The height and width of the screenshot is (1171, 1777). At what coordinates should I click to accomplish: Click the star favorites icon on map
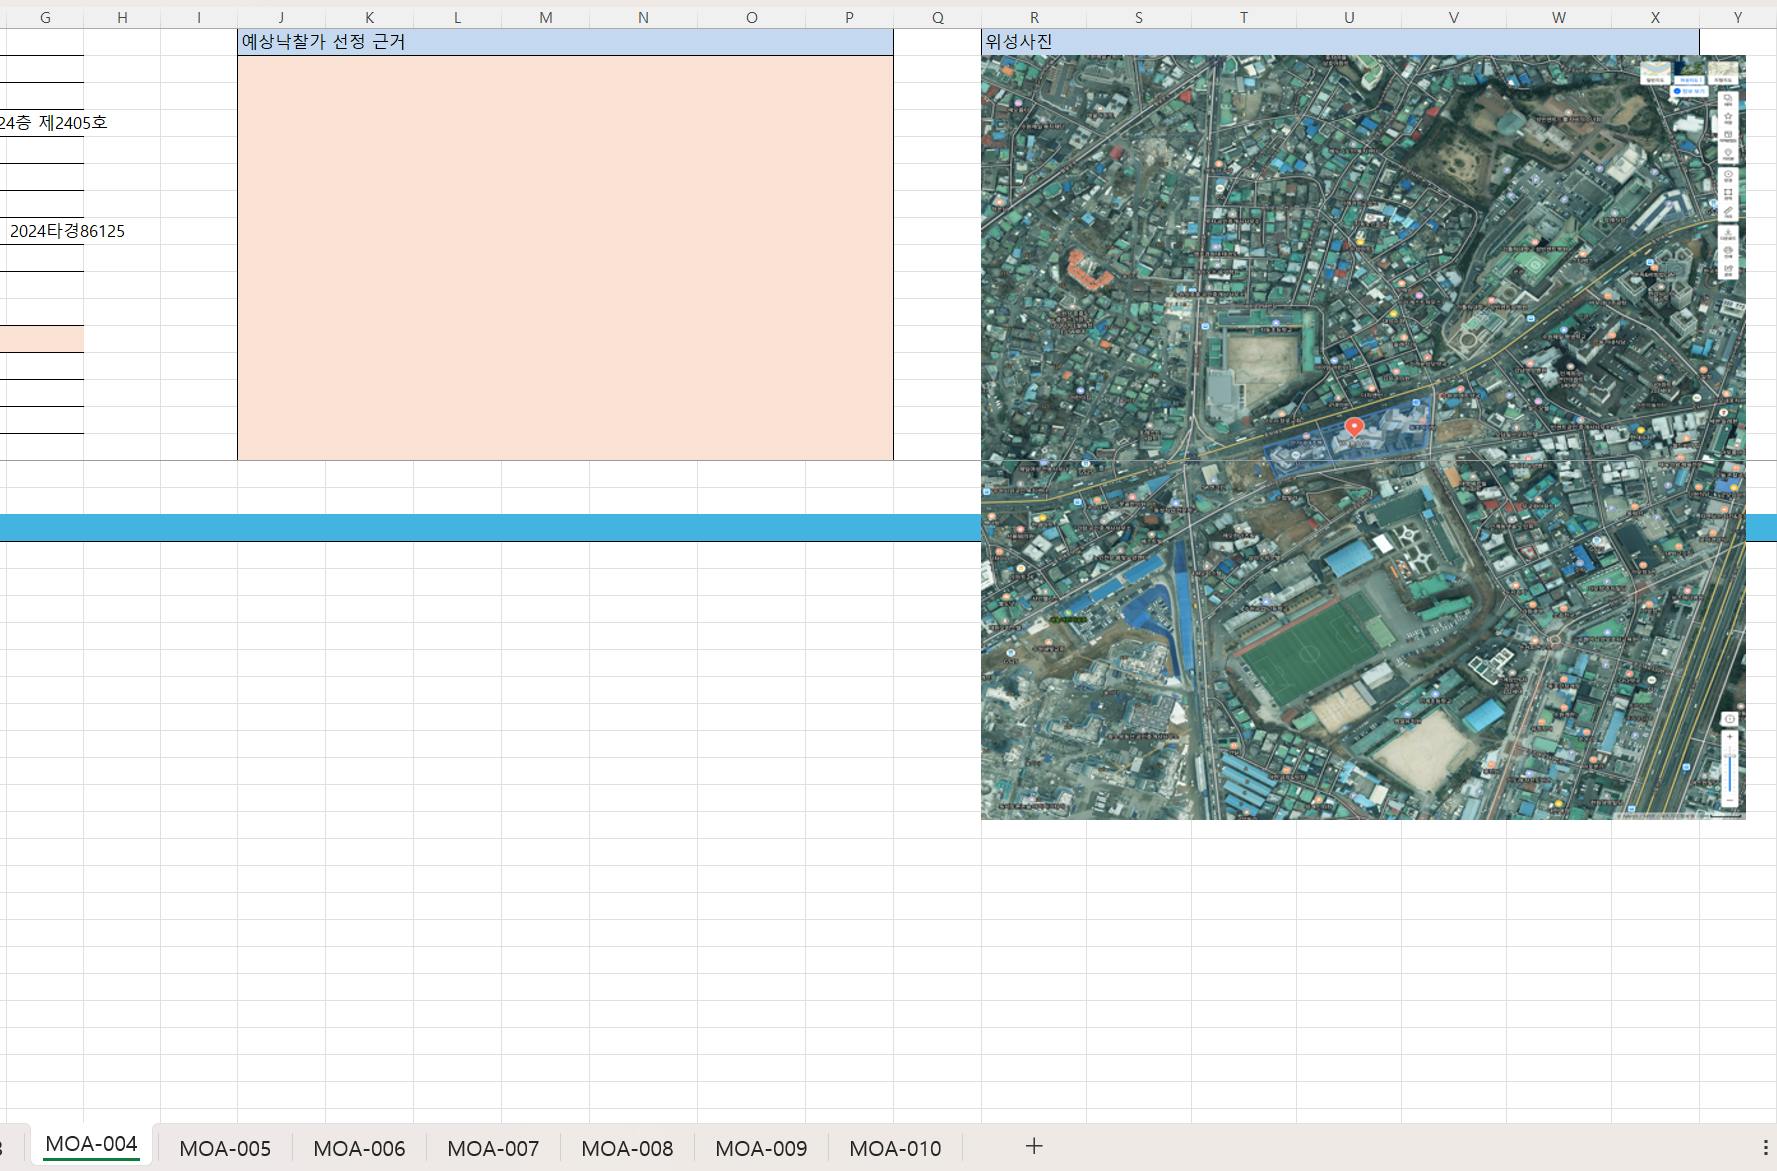pyautogui.click(x=1728, y=118)
